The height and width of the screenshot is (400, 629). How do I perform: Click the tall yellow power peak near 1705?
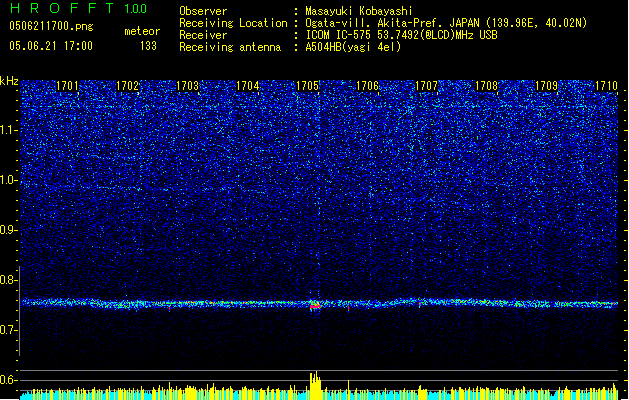pos(315,385)
